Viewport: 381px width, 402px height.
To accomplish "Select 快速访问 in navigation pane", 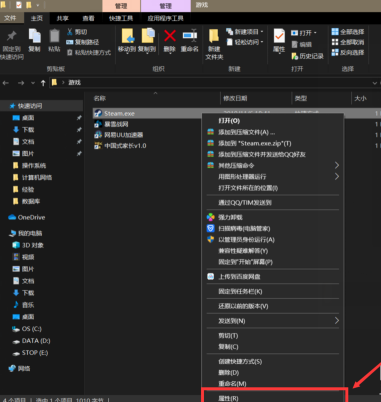I will (x=30, y=106).
